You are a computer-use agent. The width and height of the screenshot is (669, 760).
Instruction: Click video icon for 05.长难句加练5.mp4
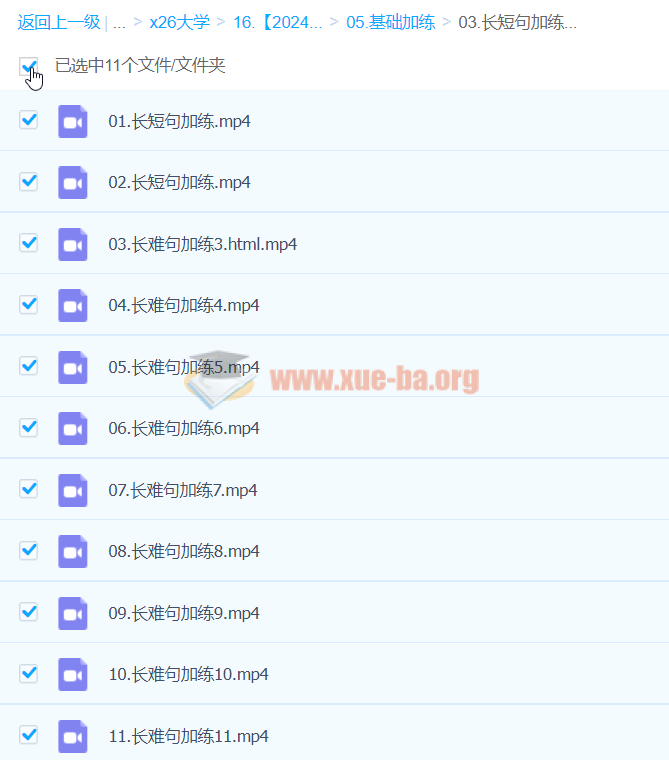click(x=73, y=367)
